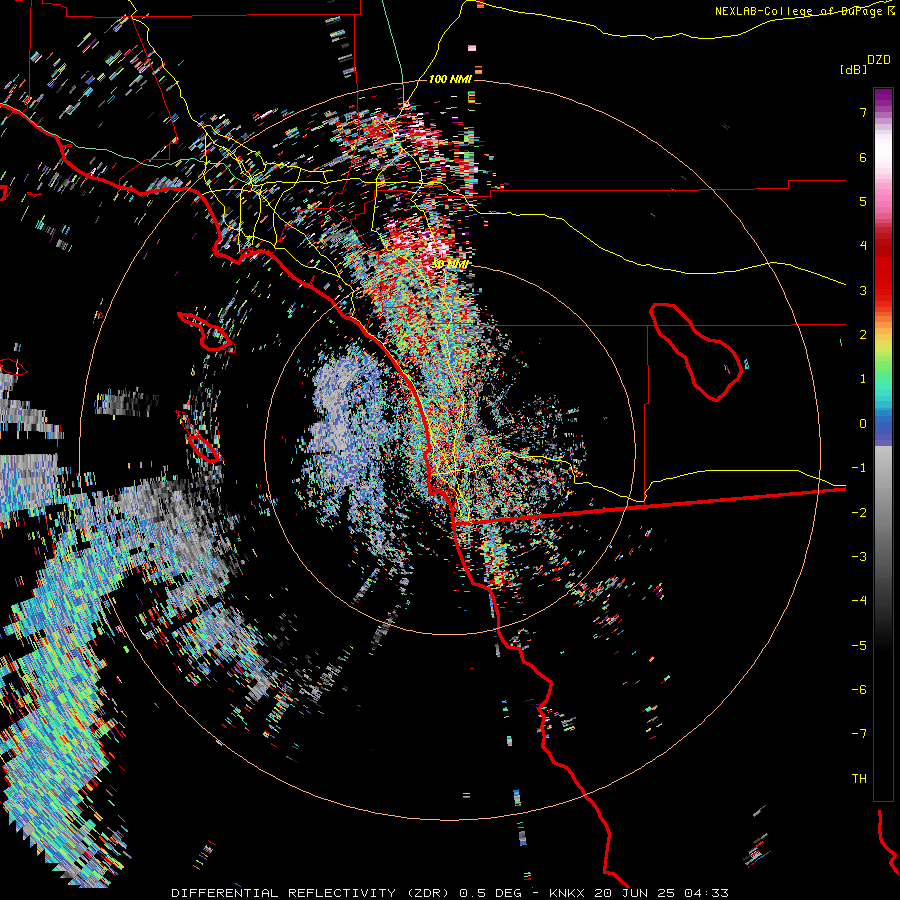Select the -1 value on the scale
900x900 pixels.
click(859, 468)
